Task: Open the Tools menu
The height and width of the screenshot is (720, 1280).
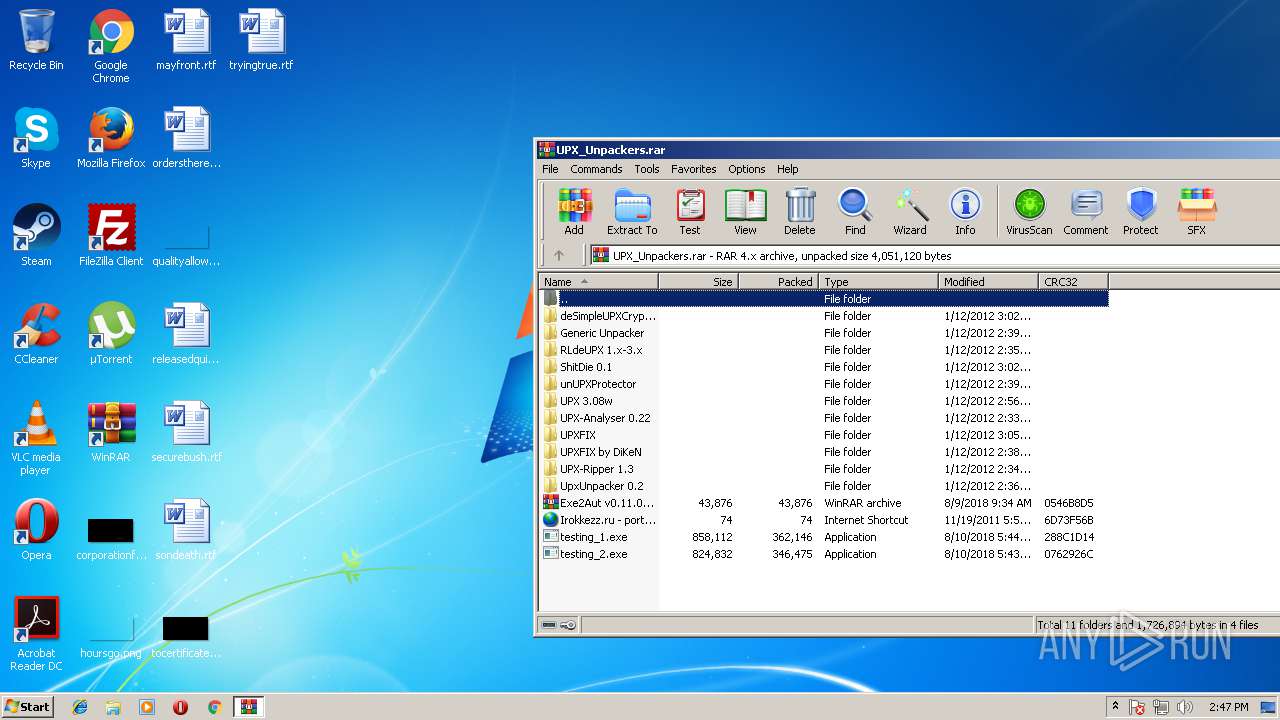Action: click(647, 169)
